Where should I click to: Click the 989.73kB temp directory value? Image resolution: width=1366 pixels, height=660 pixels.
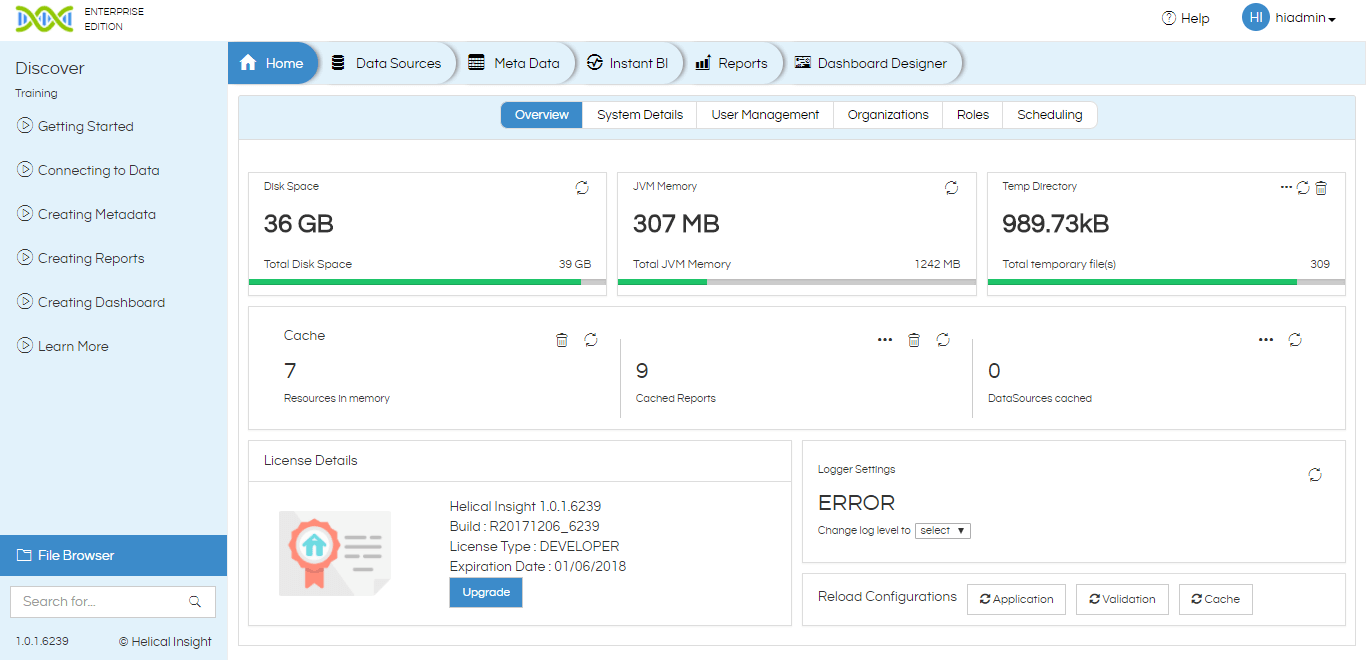(1056, 224)
